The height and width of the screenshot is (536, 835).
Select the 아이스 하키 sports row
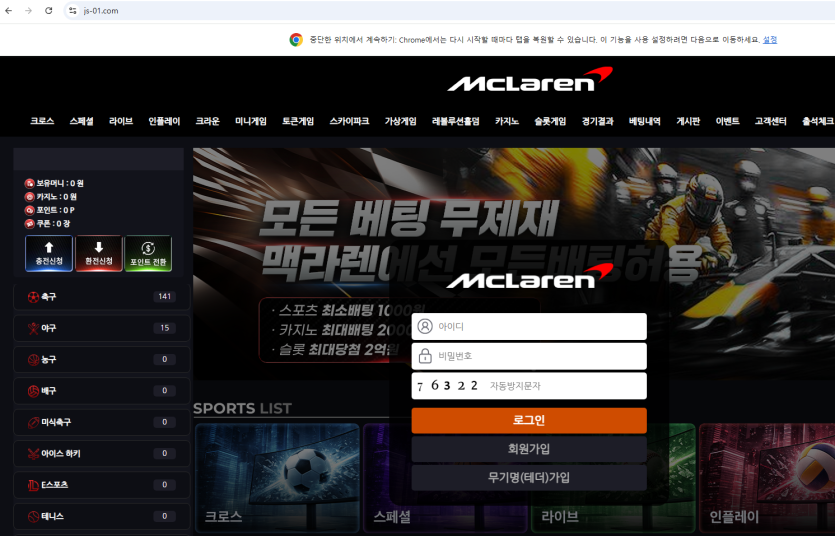pos(102,453)
